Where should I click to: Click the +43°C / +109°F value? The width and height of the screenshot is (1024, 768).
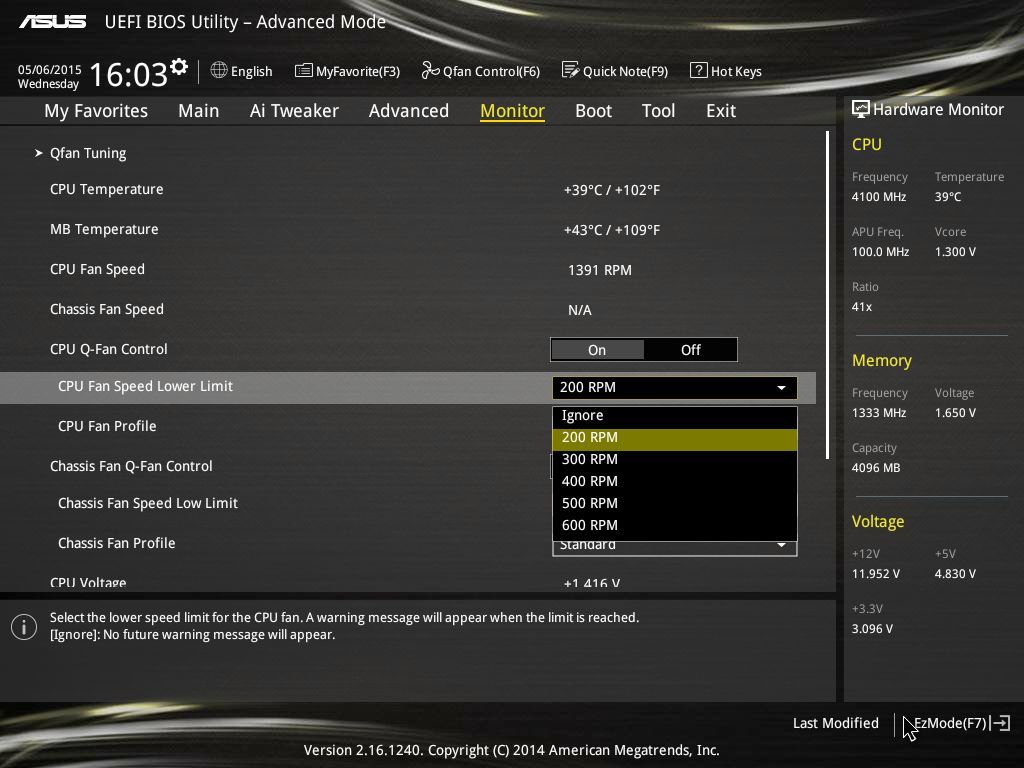pyautogui.click(x=612, y=230)
